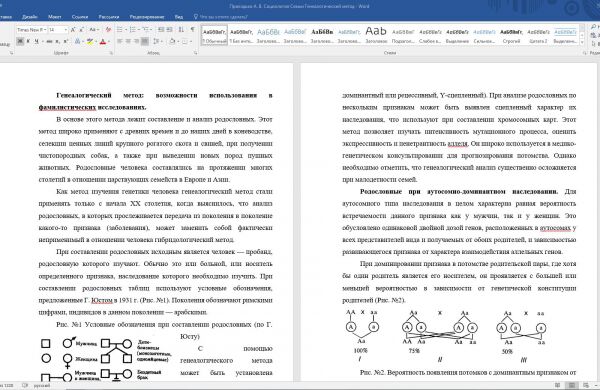Viewport: 600px width, 390px height.
Task: Apply the Обычный style from the gallery
Action: click(214, 35)
